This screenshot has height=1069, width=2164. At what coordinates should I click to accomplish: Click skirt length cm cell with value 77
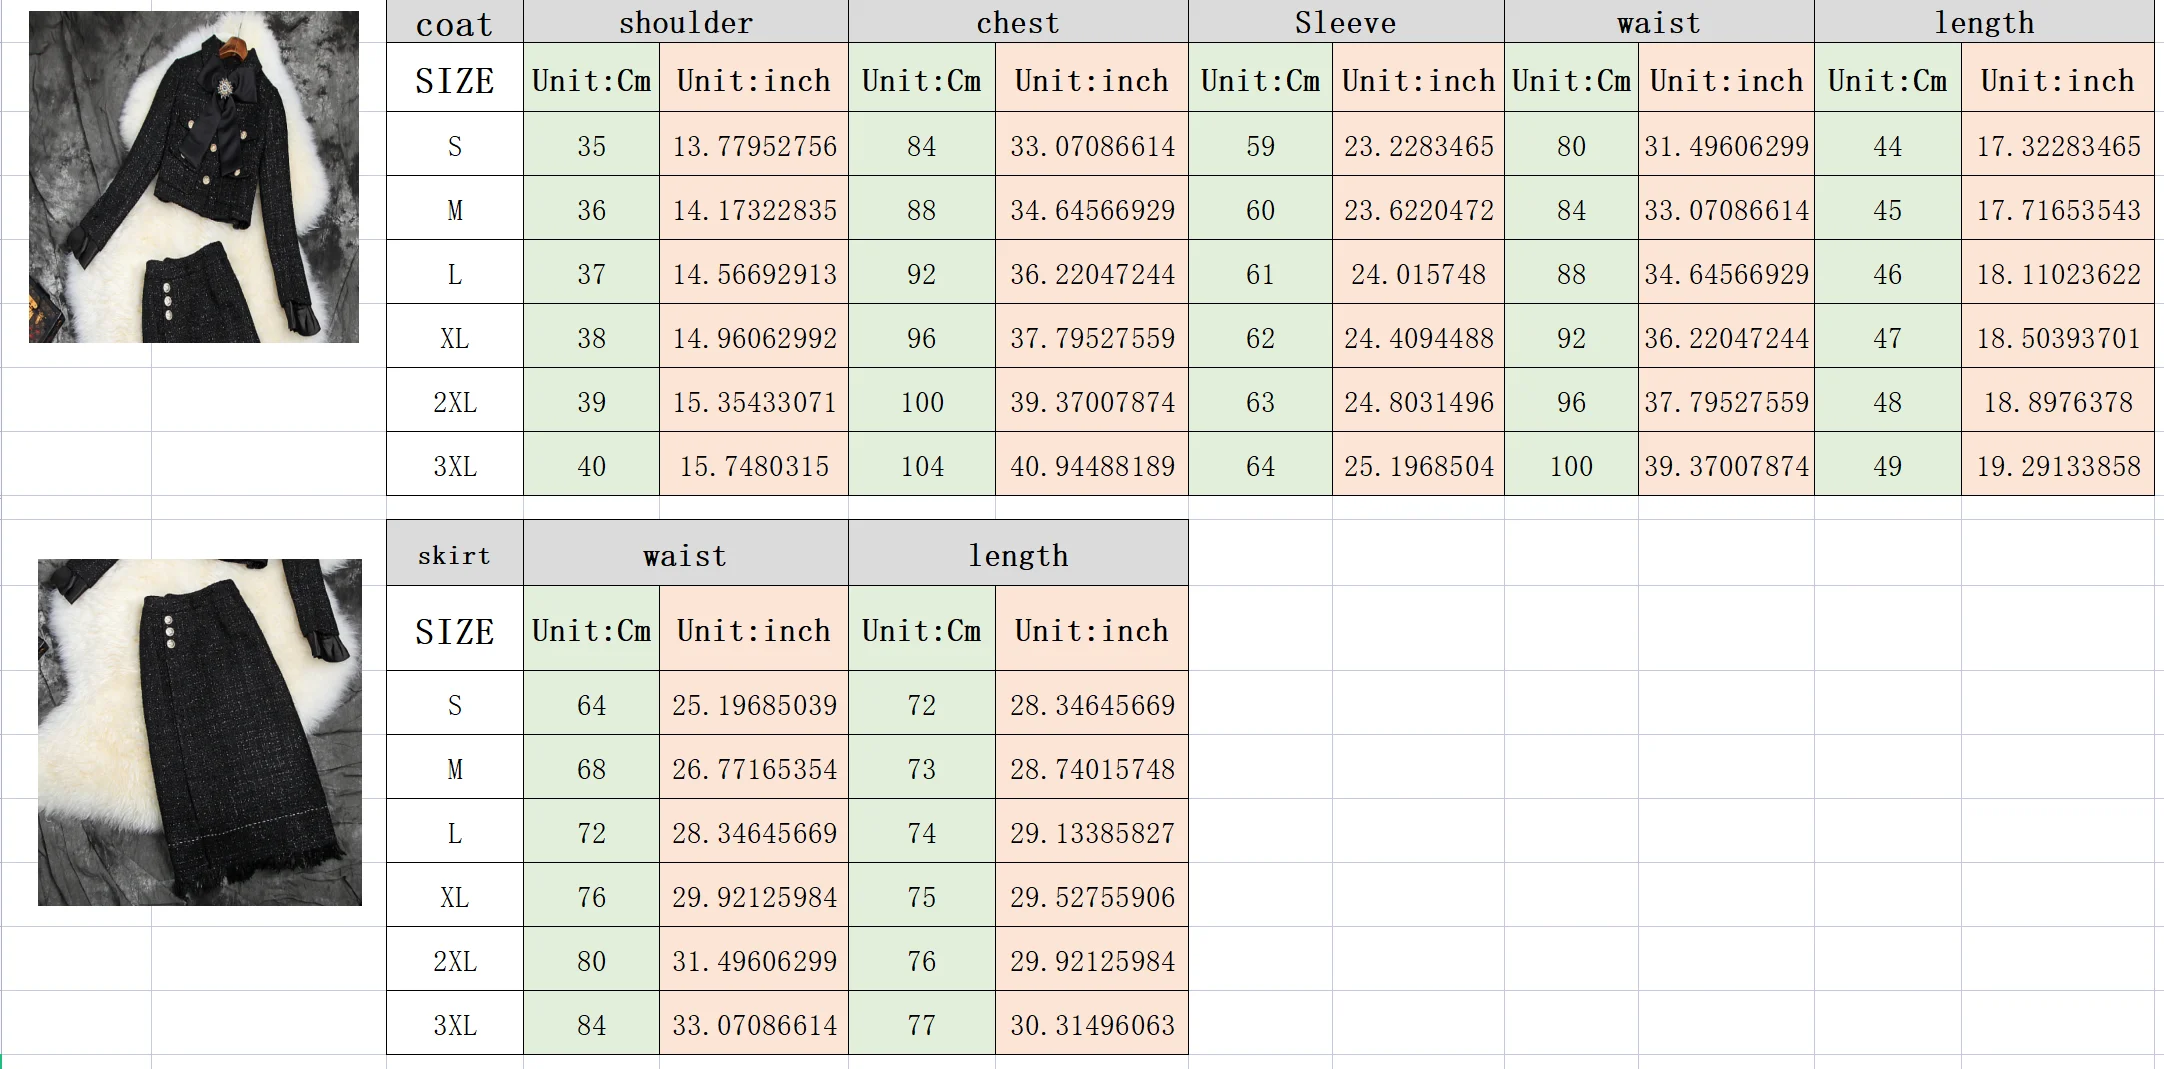tap(922, 1024)
